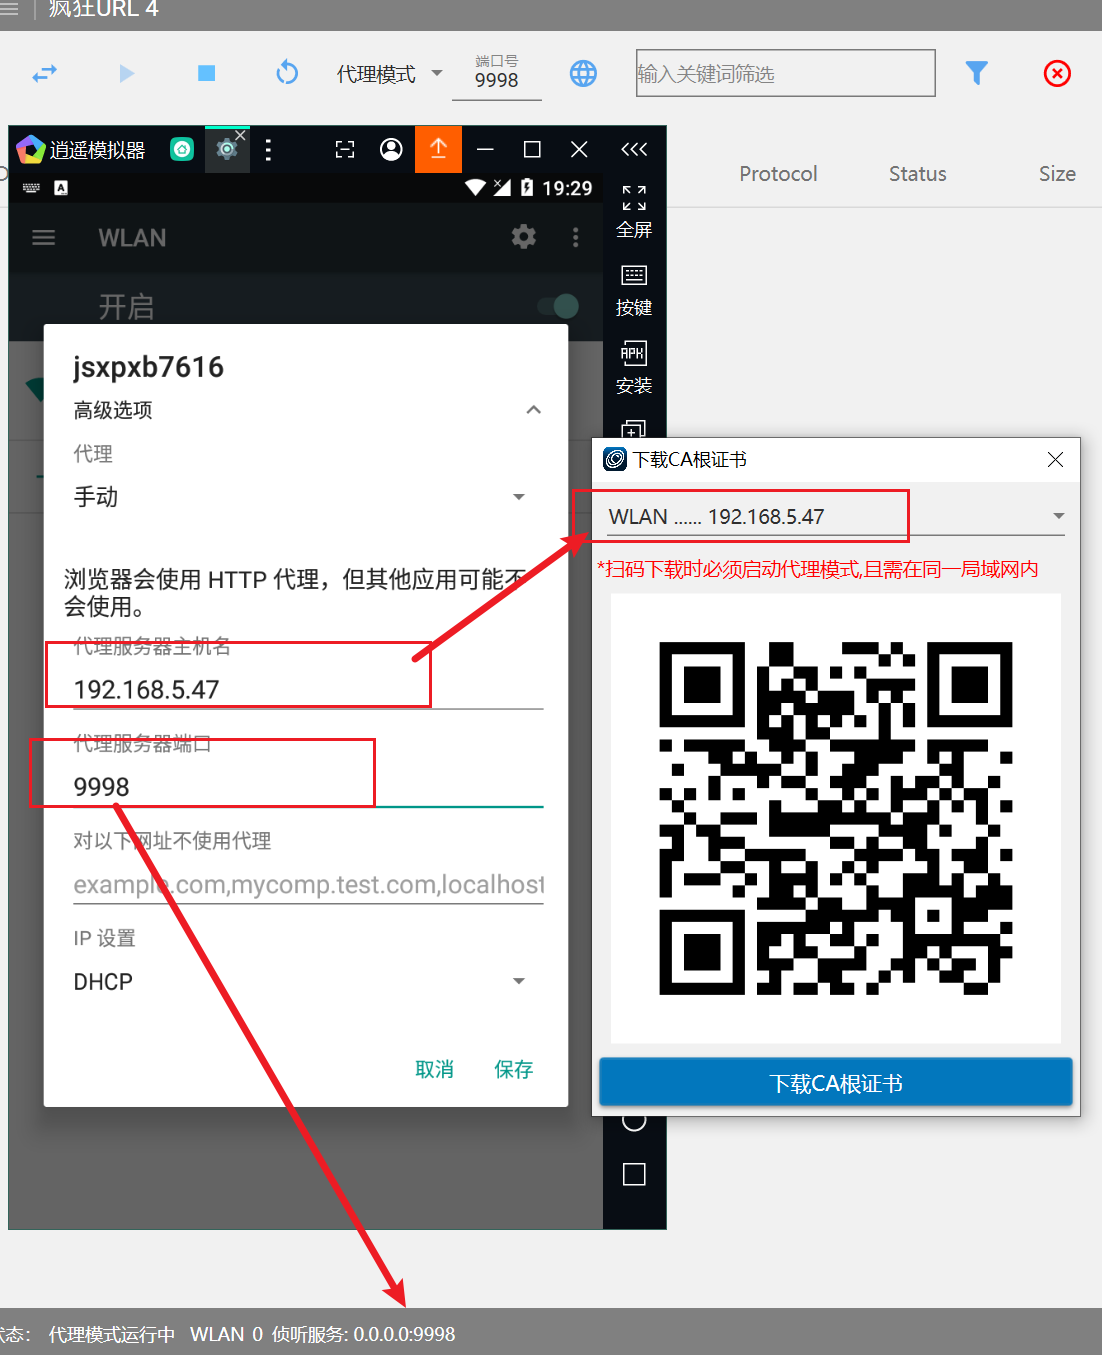
Task: Click the Protocol column header
Action: point(778,174)
